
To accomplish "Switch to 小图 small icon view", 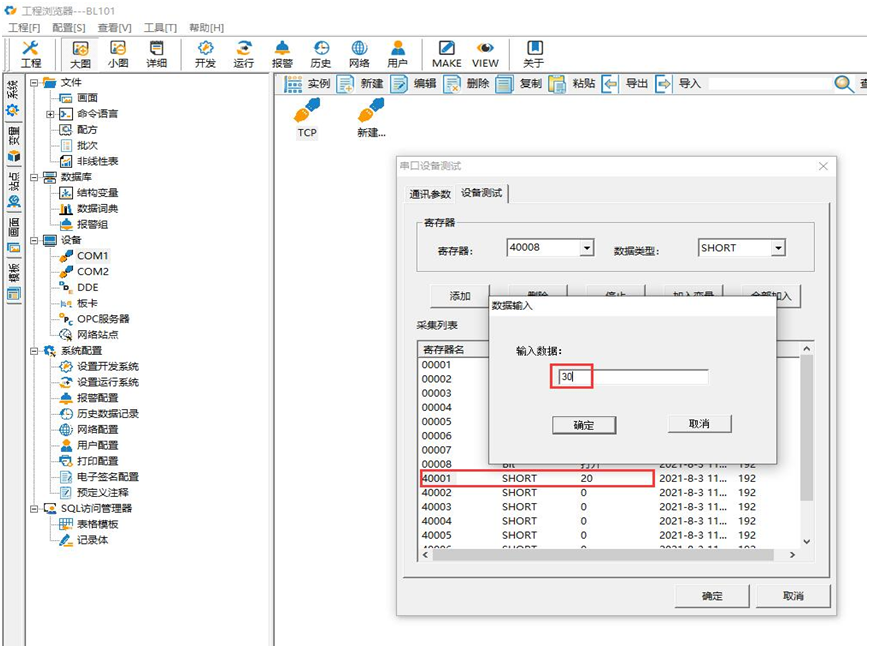I will tap(118, 54).
